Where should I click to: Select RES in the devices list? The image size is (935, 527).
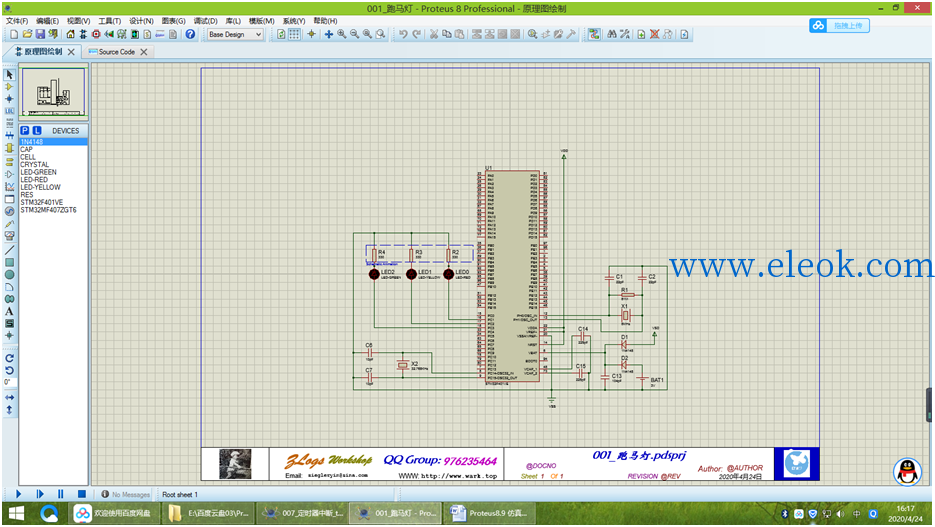tap(53, 195)
